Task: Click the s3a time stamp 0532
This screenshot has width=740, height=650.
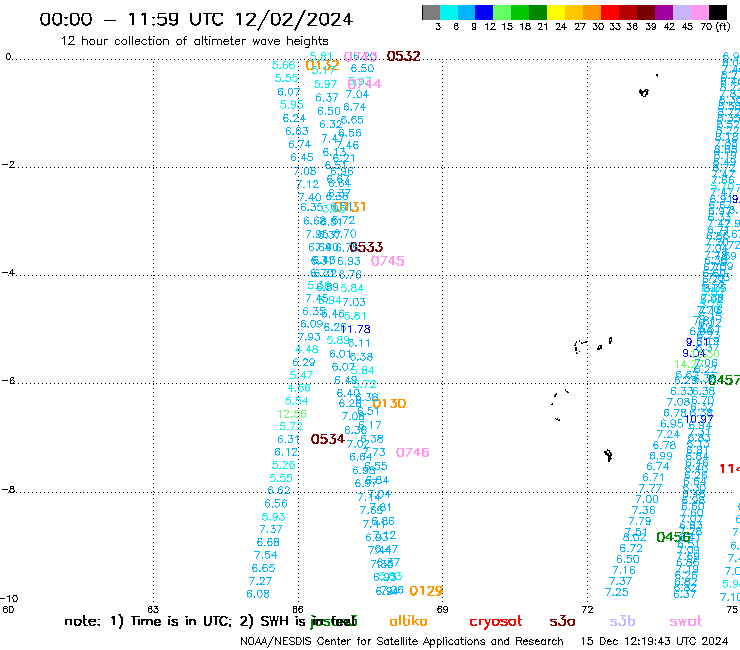Action: [404, 56]
